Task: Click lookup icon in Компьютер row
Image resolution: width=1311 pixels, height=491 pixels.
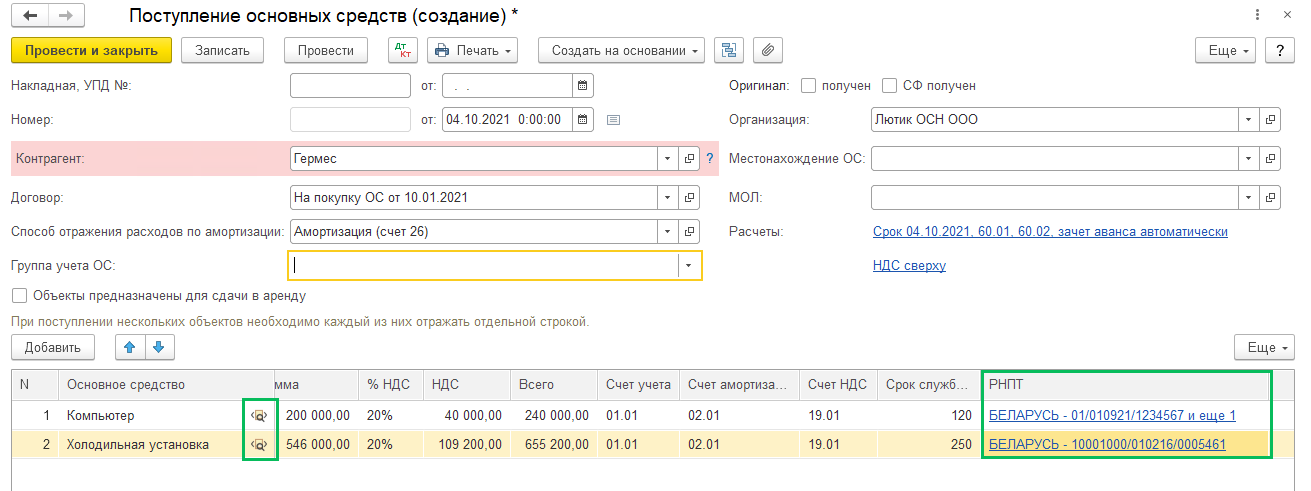Action: click(259, 416)
